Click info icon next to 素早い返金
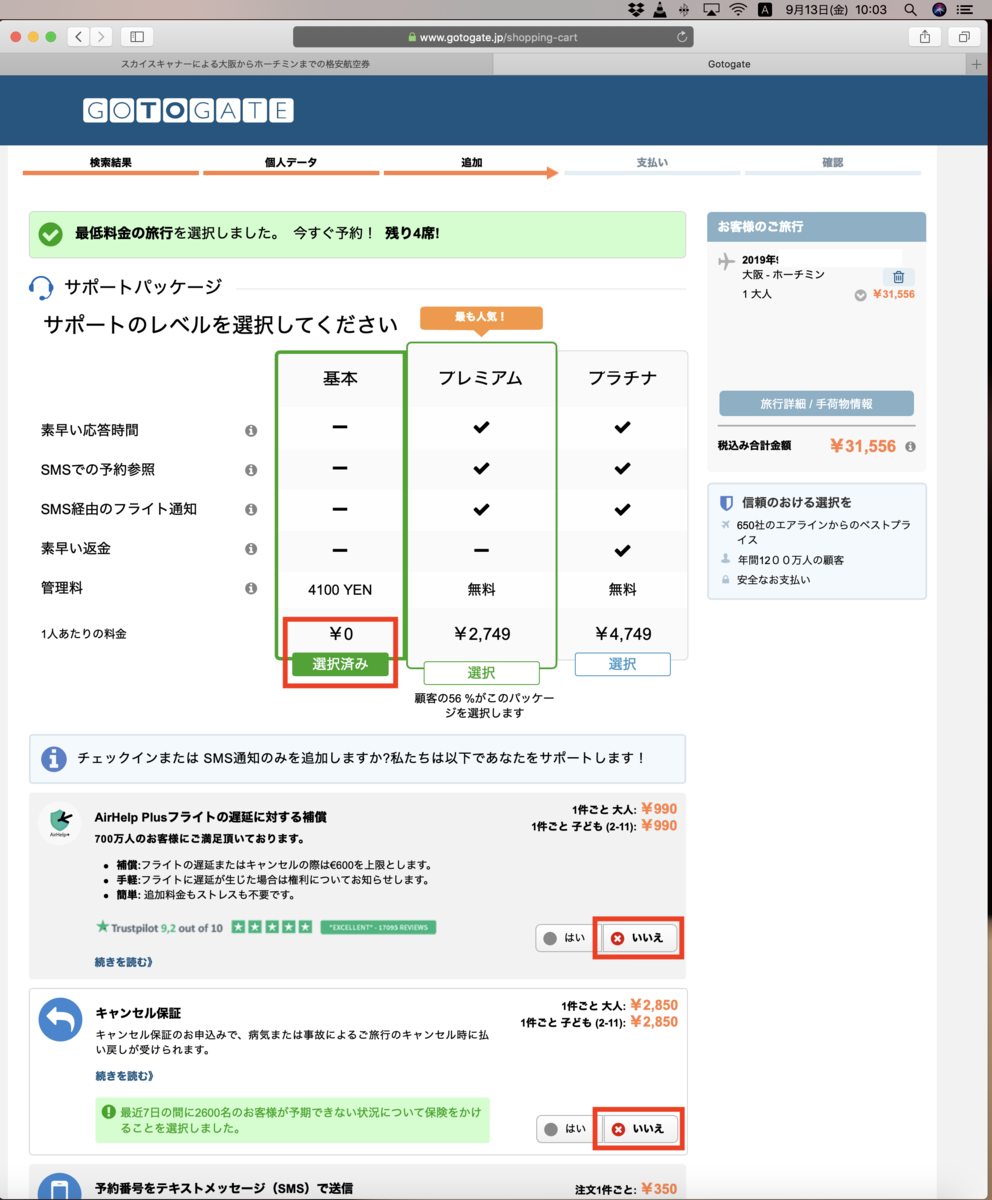This screenshot has height=1200, width=992. [251, 549]
